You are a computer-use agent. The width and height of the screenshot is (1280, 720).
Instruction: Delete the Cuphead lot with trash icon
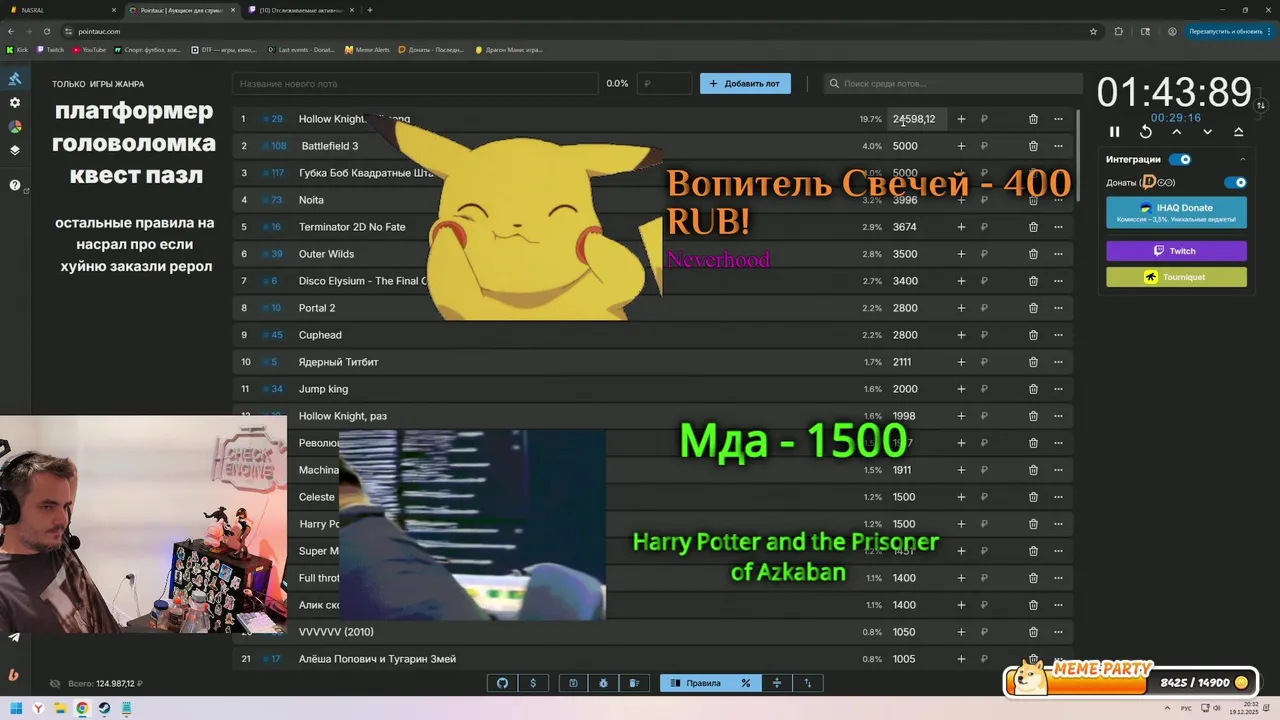1033,335
